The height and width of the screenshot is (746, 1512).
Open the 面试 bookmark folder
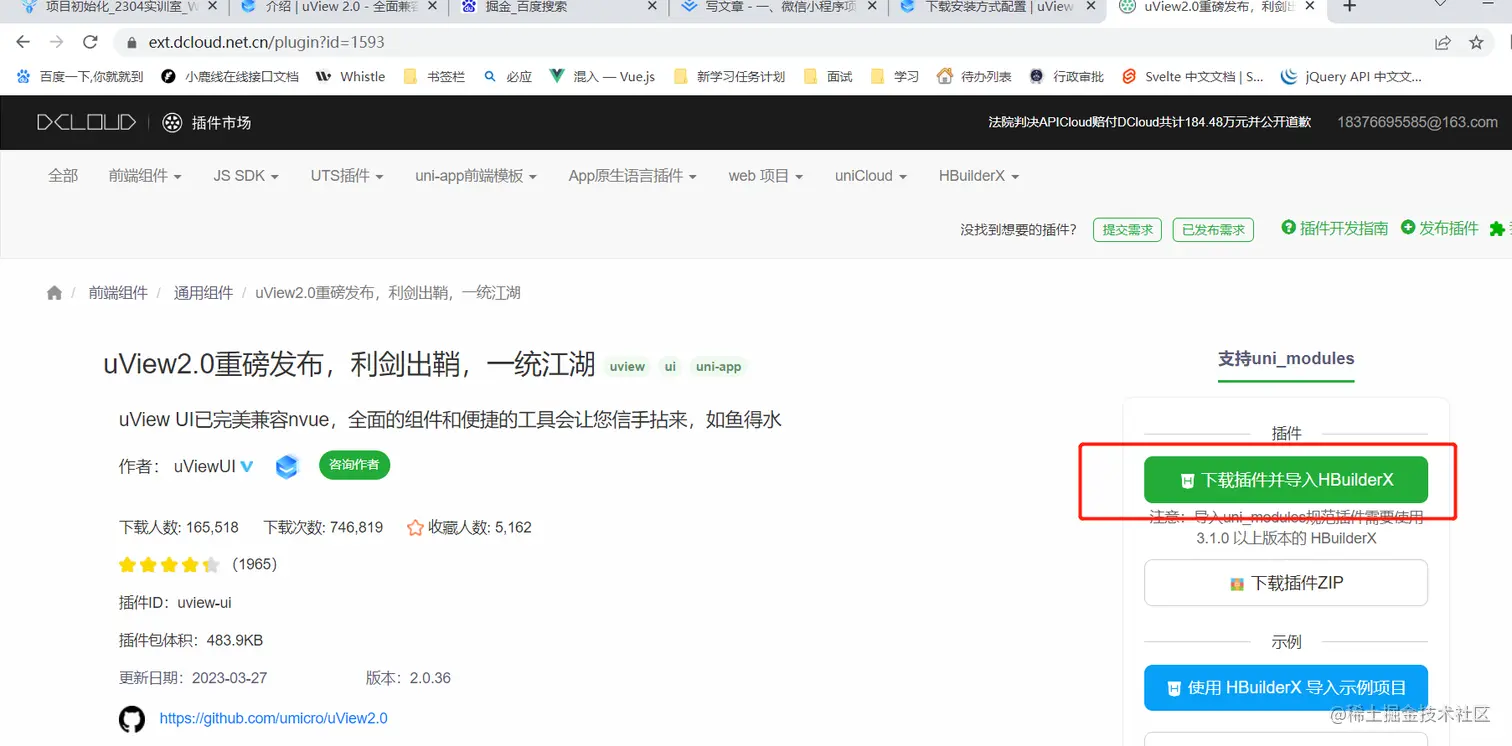tap(829, 76)
